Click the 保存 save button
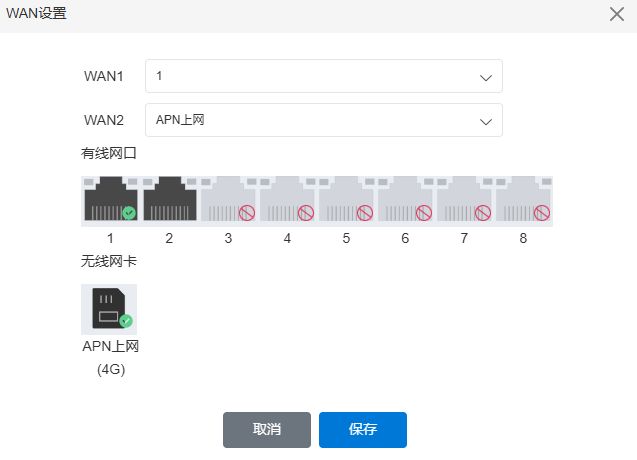637x460 pixels. click(363, 430)
